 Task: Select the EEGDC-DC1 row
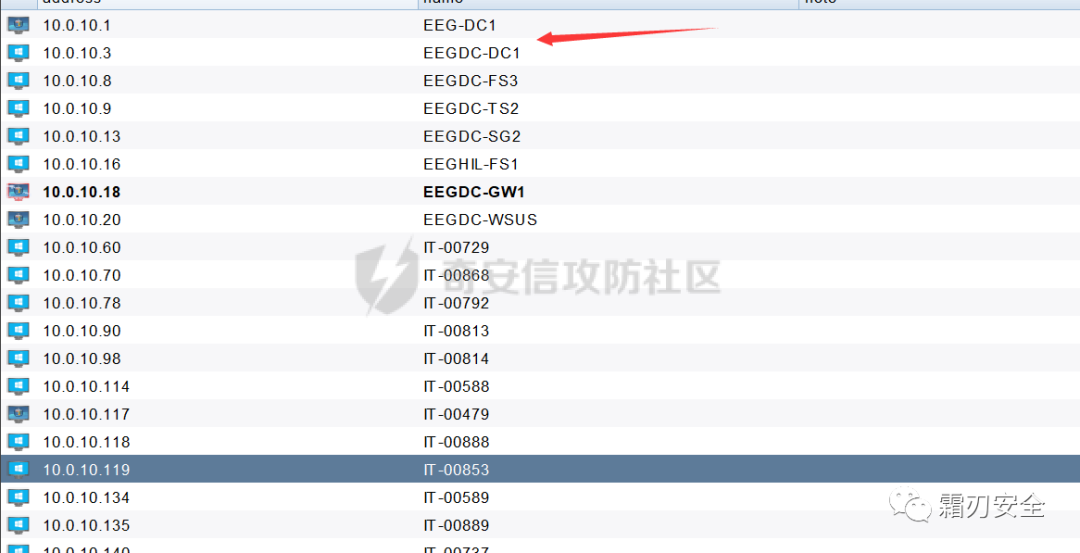[x=540, y=53]
